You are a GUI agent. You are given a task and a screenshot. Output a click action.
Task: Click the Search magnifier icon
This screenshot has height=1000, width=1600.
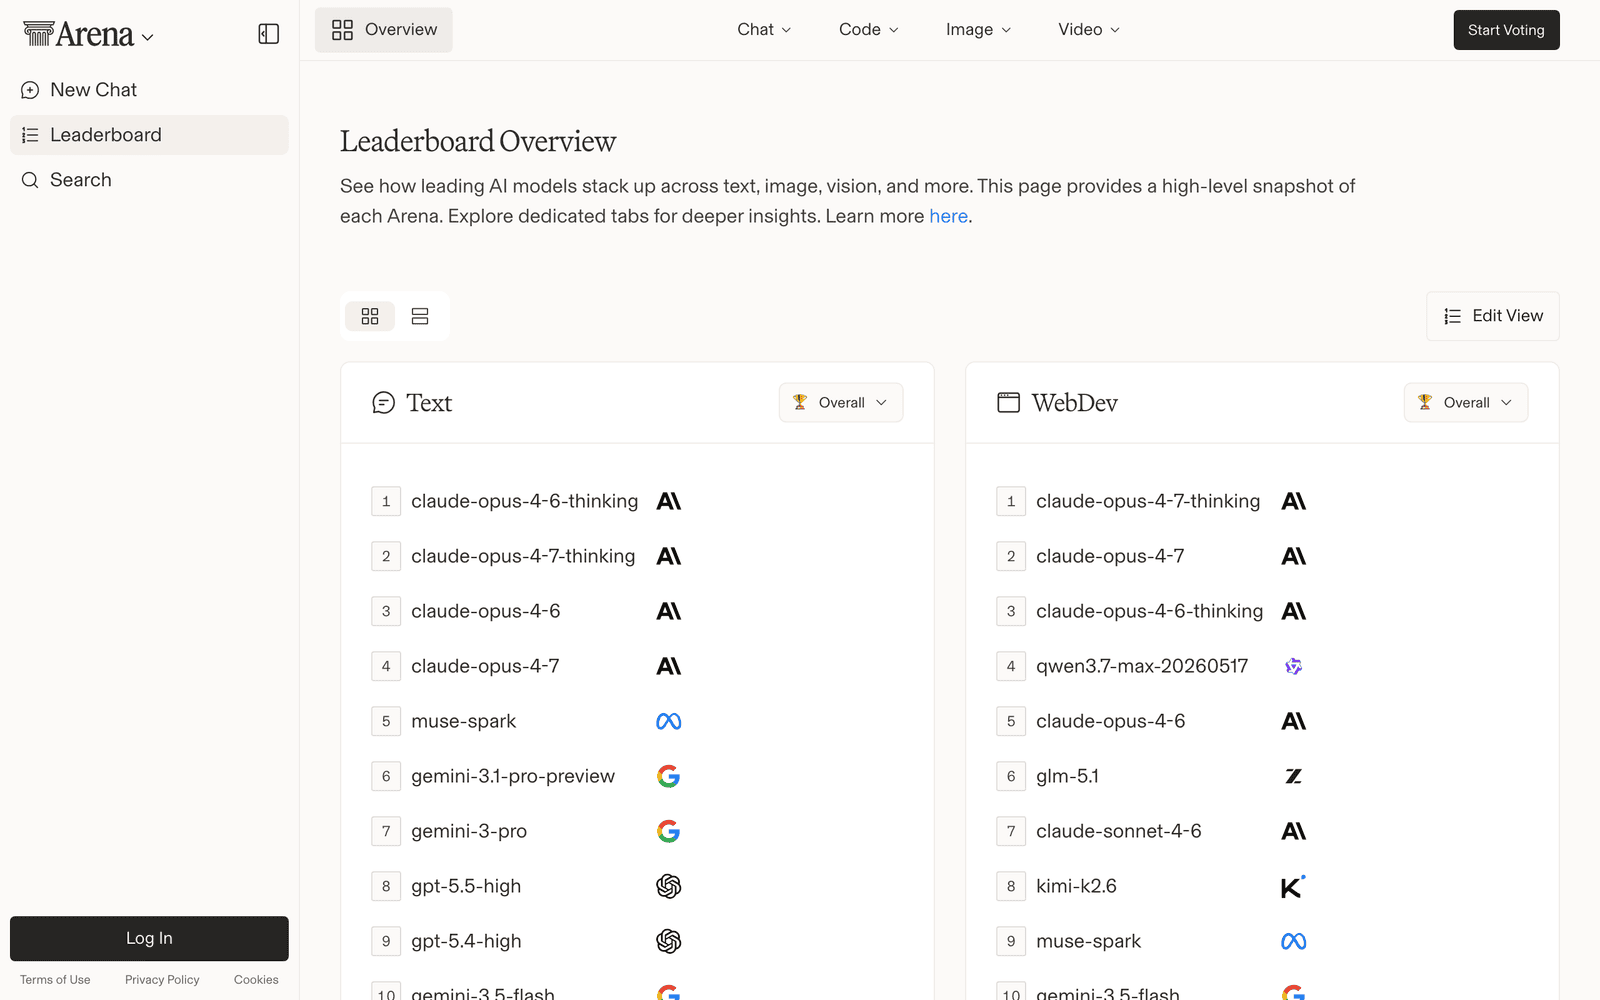click(30, 180)
